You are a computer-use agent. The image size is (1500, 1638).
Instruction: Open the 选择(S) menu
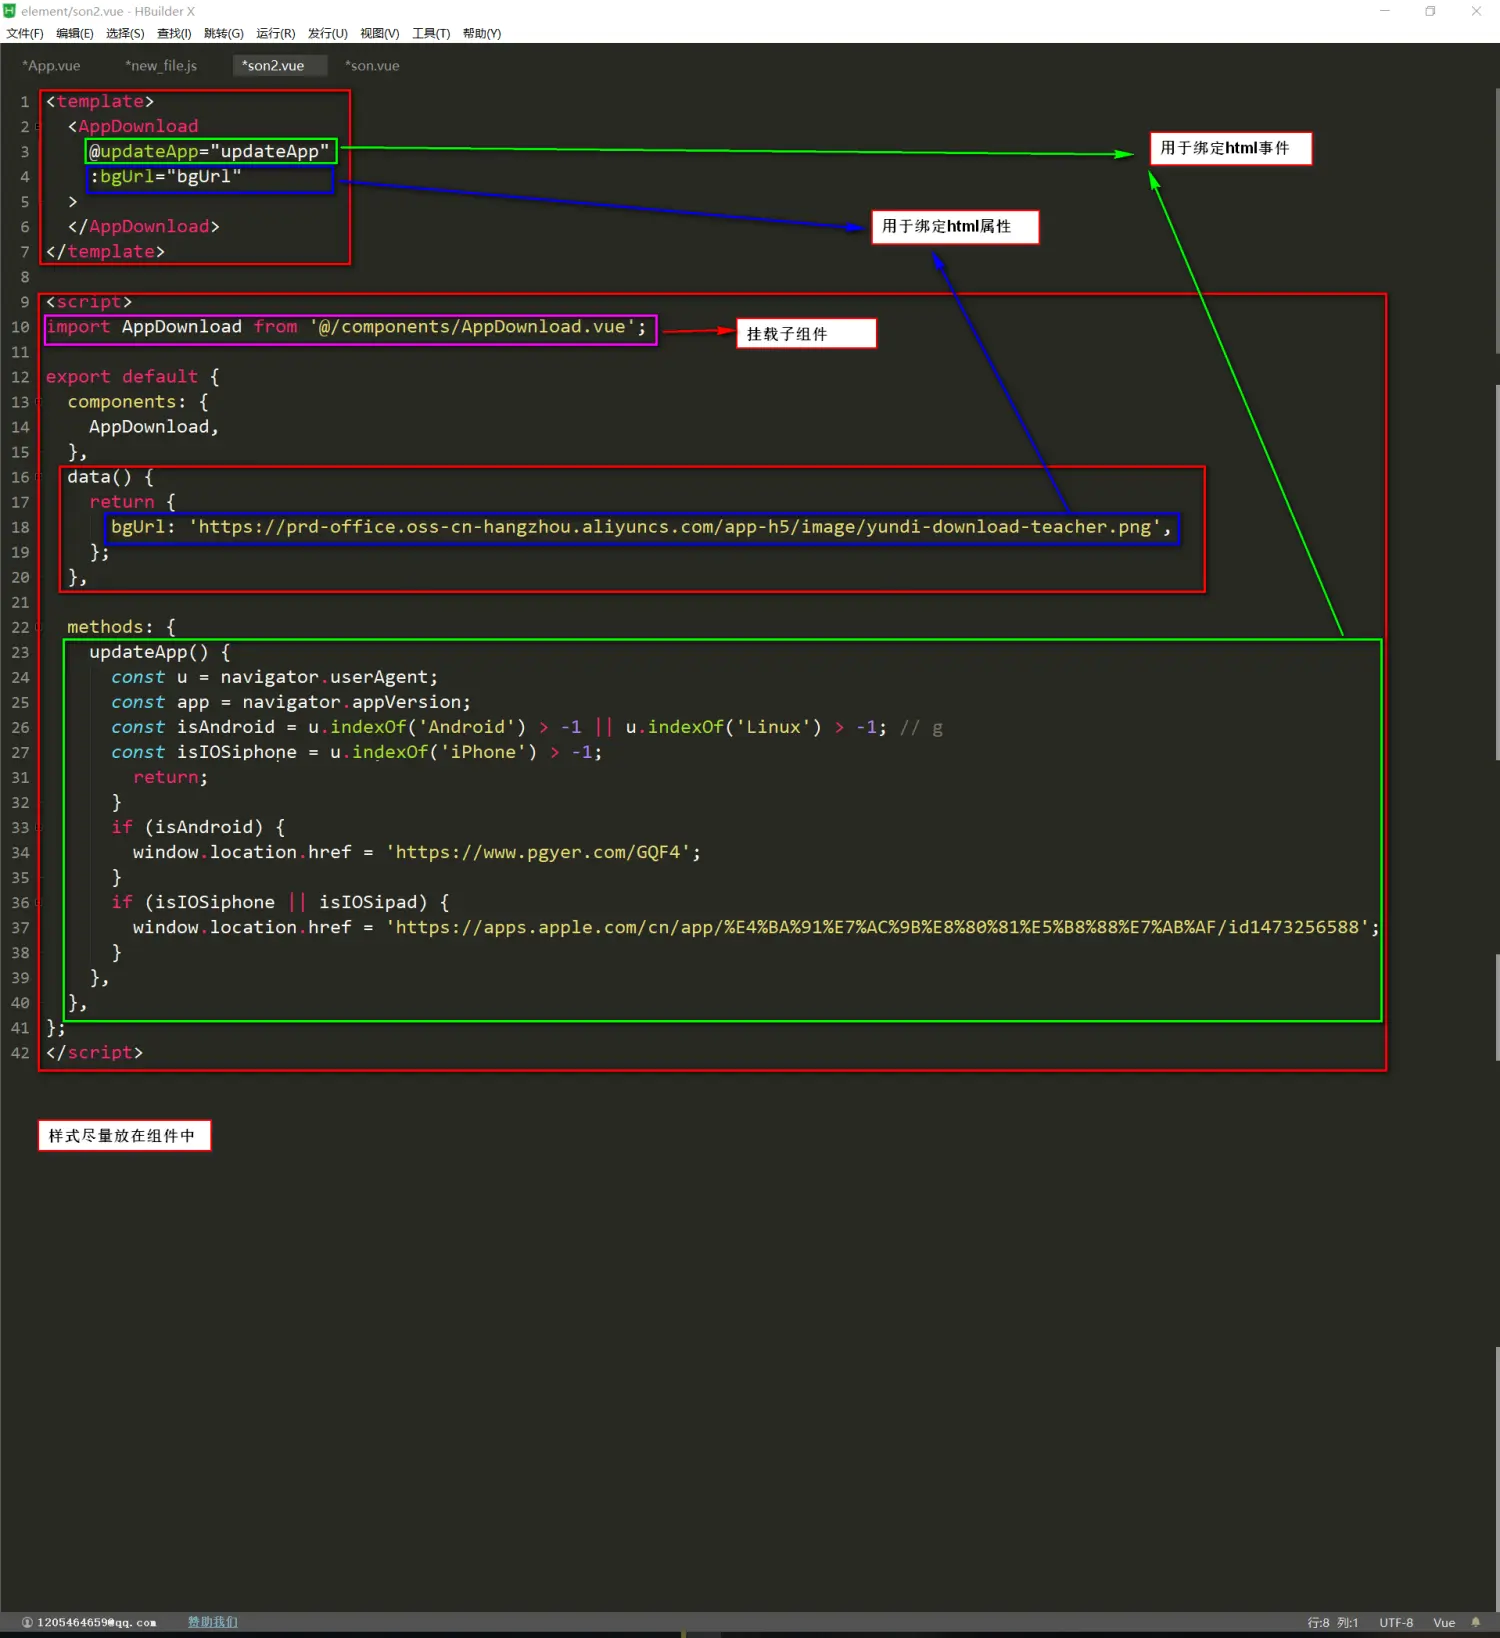point(125,33)
